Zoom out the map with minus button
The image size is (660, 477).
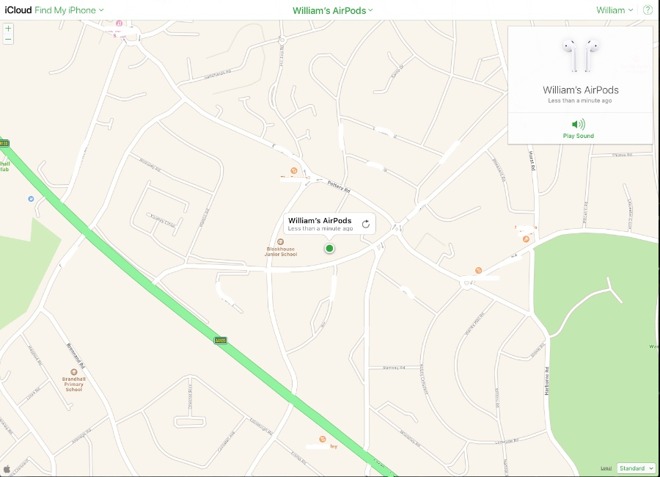pyautogui.click(x=8, y=40)
